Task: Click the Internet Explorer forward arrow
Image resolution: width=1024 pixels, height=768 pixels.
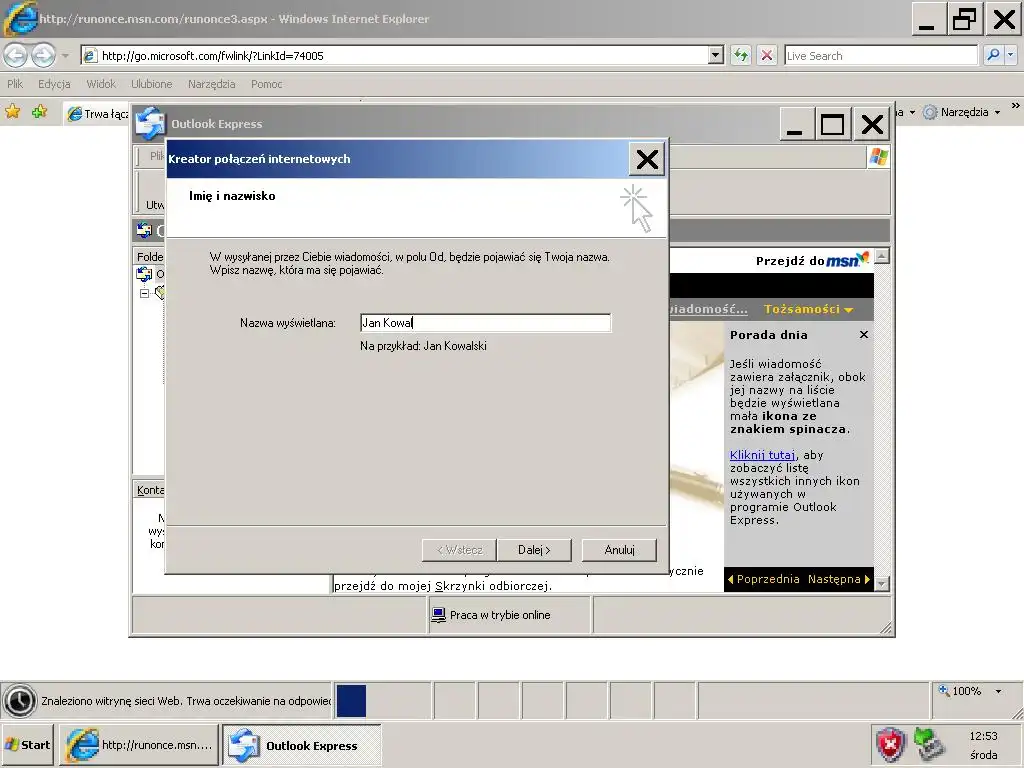Action: tap(43, 56)
